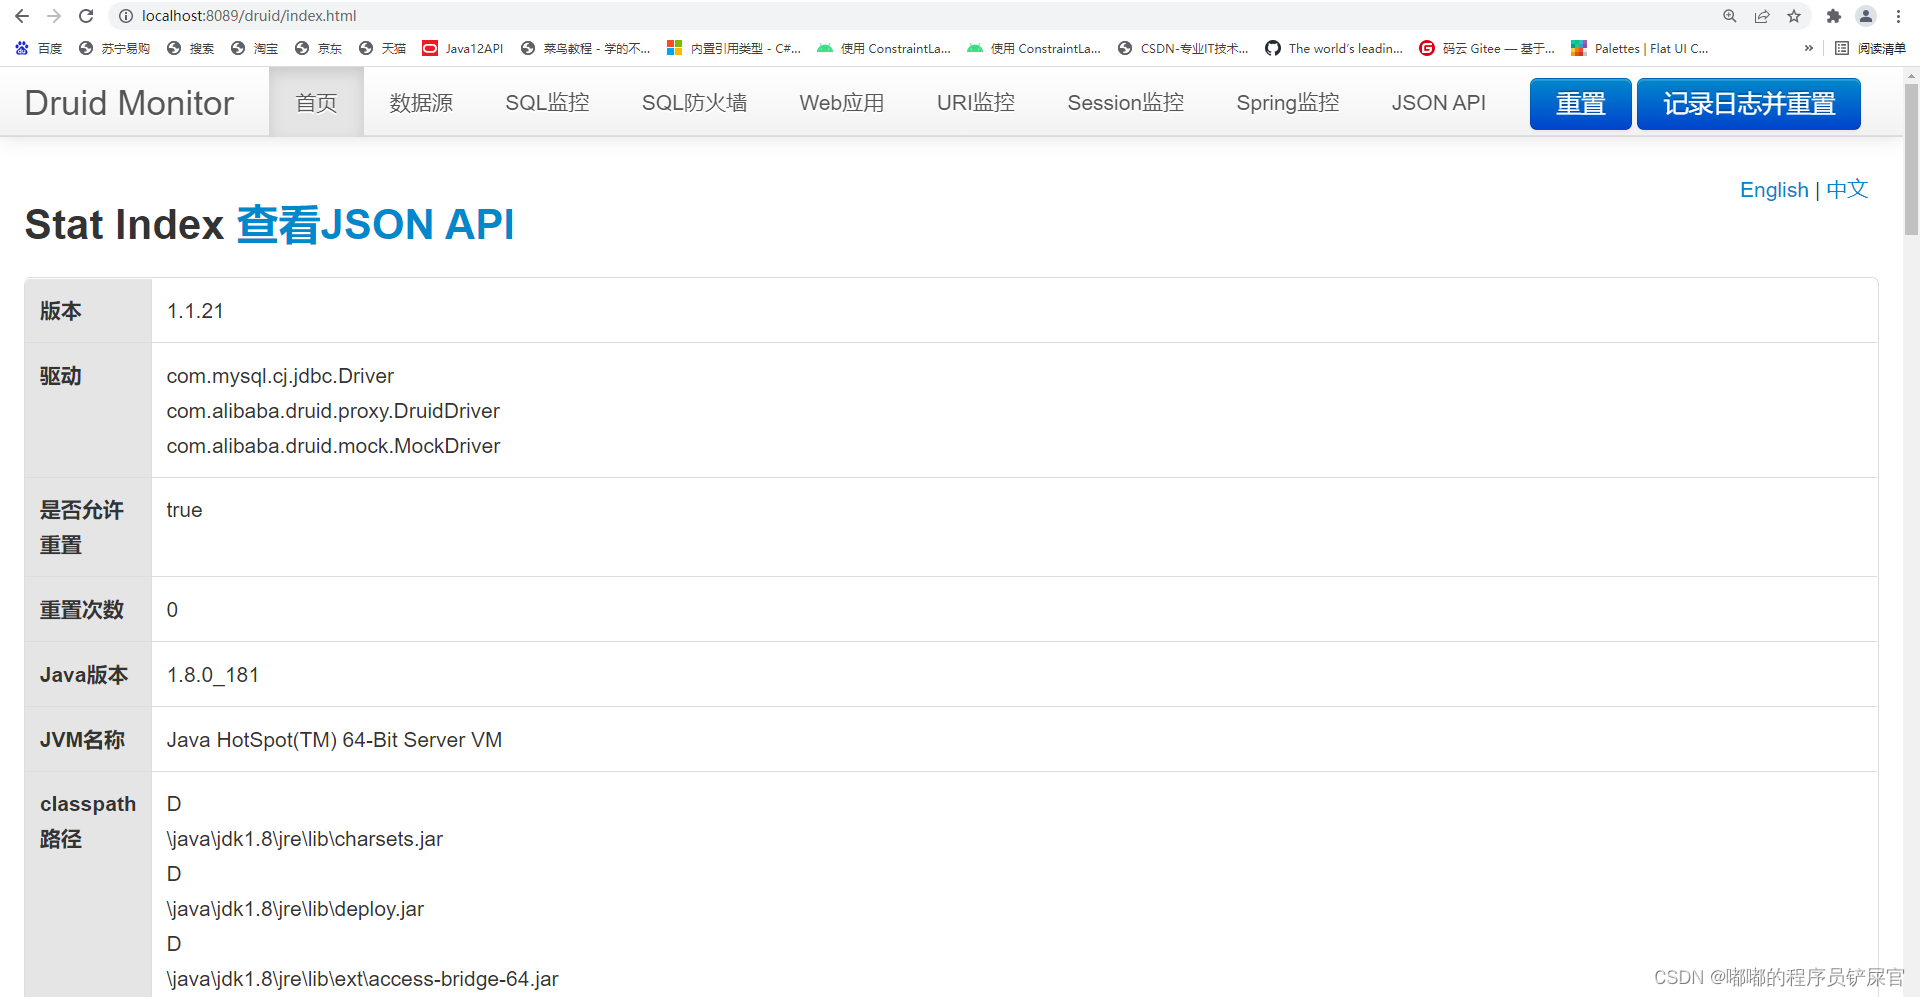Viewport: 1920px width, 997px height.
Task: Go forward with the browser arrow
Action: tap(54, 16)
